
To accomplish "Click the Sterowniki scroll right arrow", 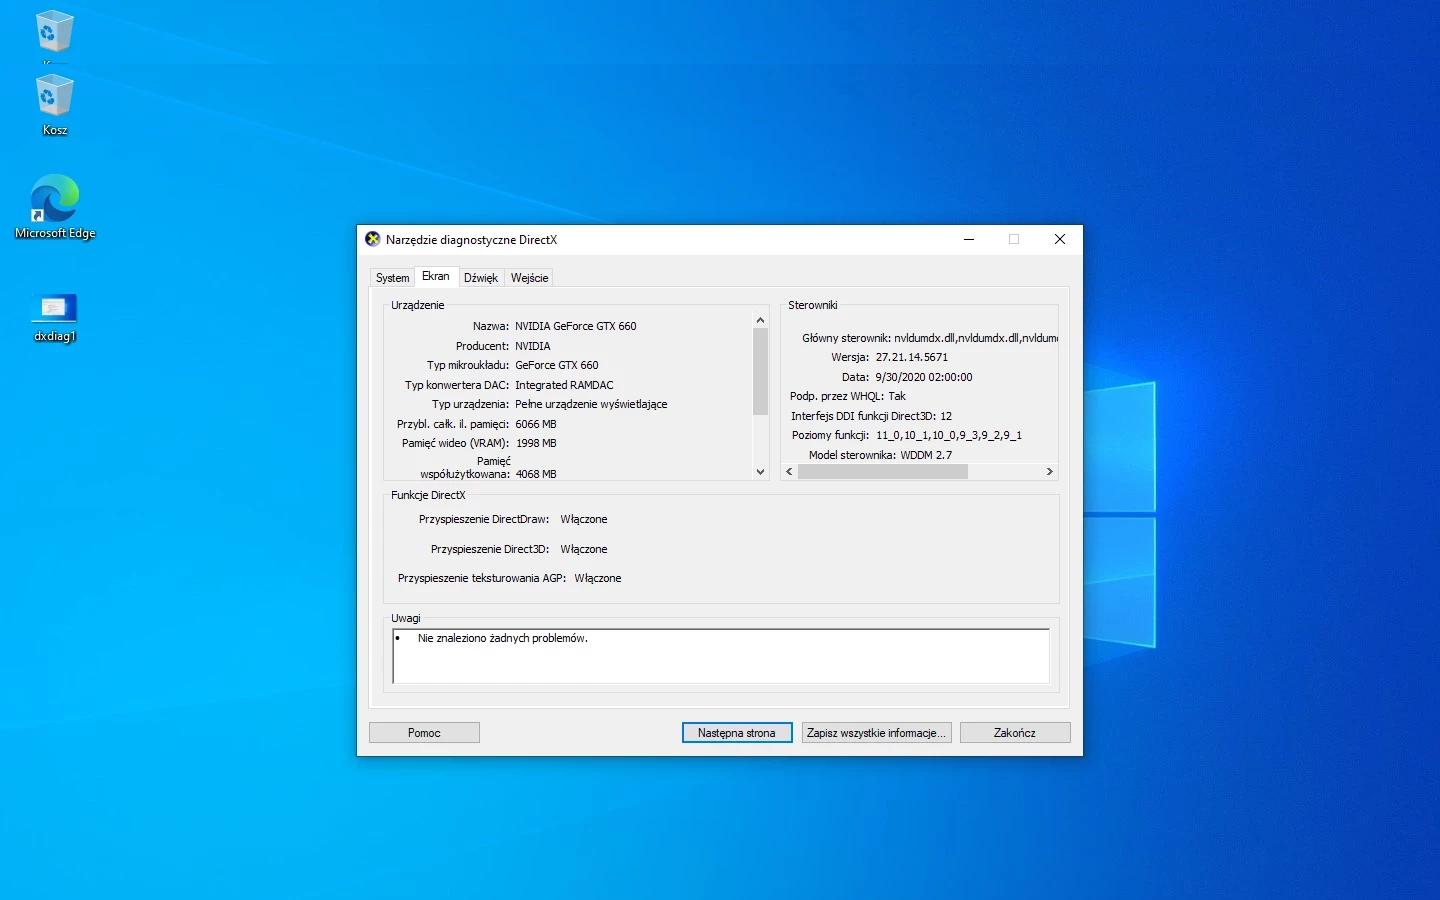I will (1049, 472).
